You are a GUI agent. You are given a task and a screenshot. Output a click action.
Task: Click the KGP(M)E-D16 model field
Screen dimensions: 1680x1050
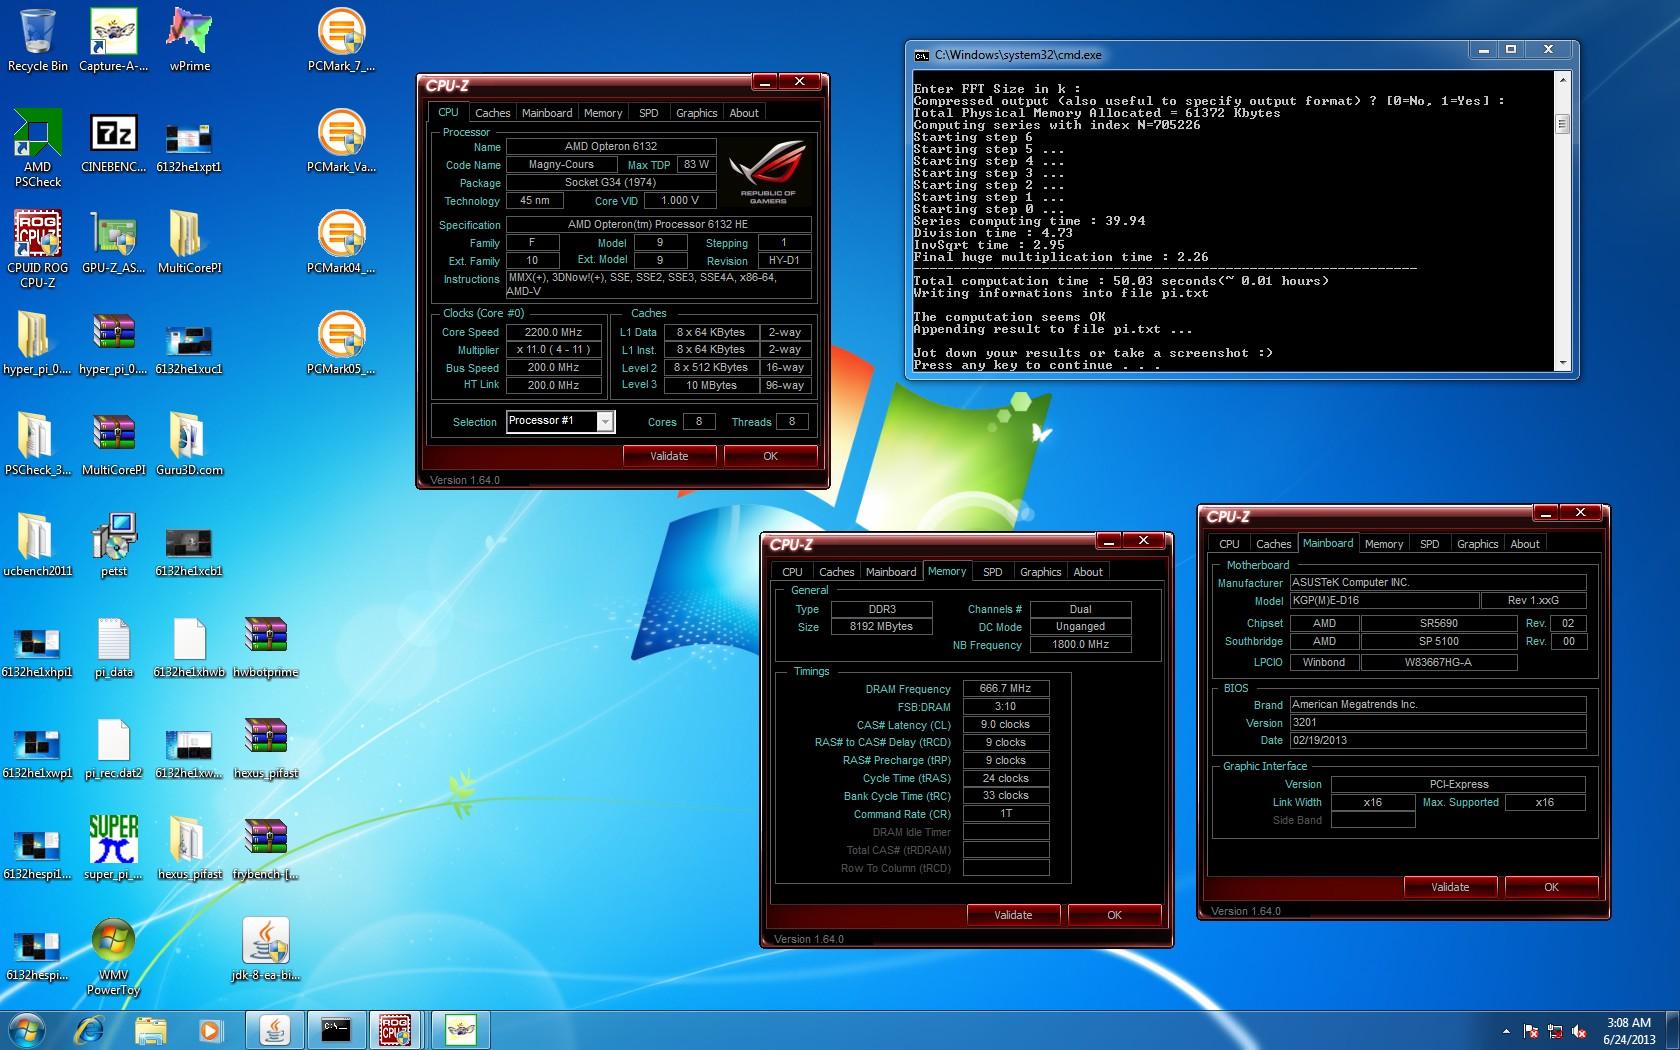coord(1384,600)
